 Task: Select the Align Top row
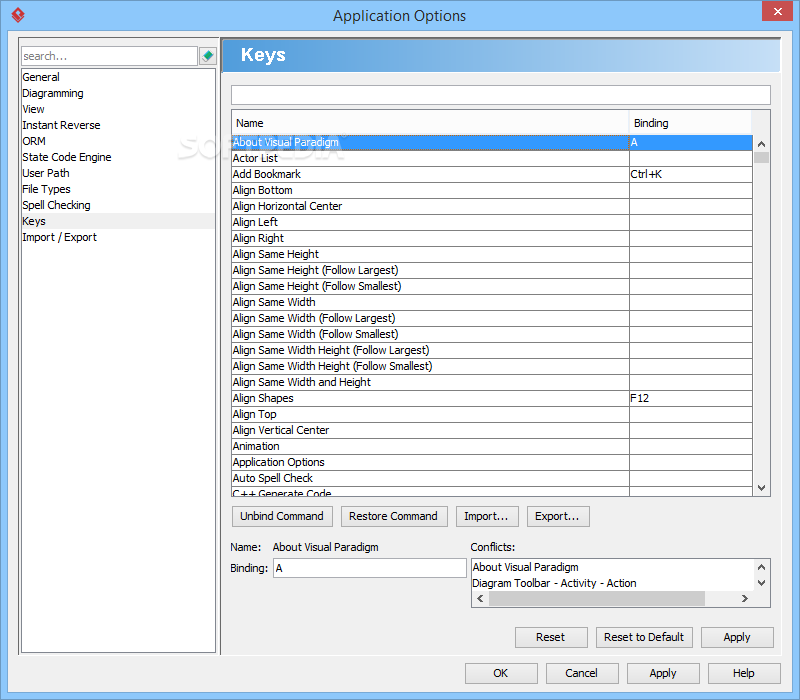pos(492,414)
